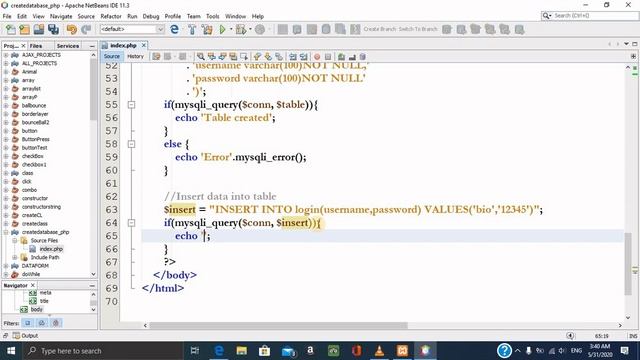Click the Profile Project icon
Screen dimensions: 640x360
click(260, 29)
